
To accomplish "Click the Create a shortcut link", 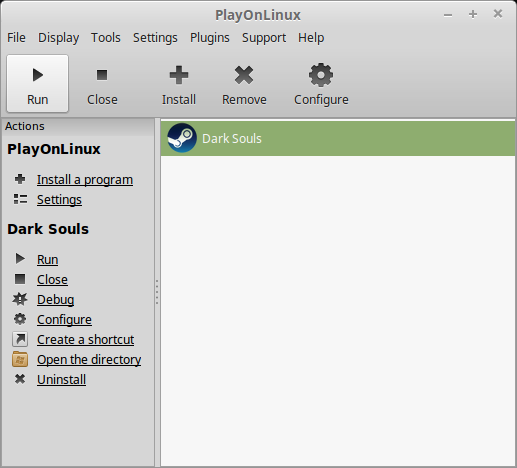I will point(85,339).
